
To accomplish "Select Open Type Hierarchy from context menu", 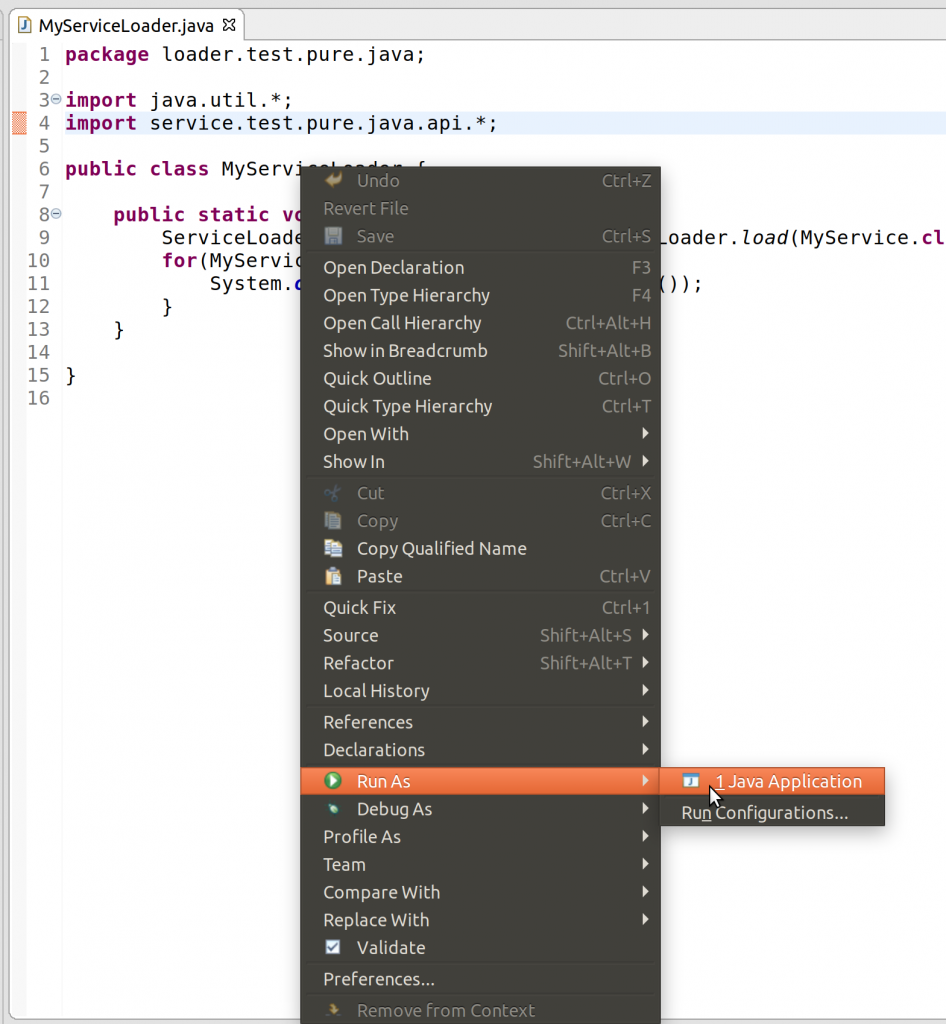I will tap(406, 295).
